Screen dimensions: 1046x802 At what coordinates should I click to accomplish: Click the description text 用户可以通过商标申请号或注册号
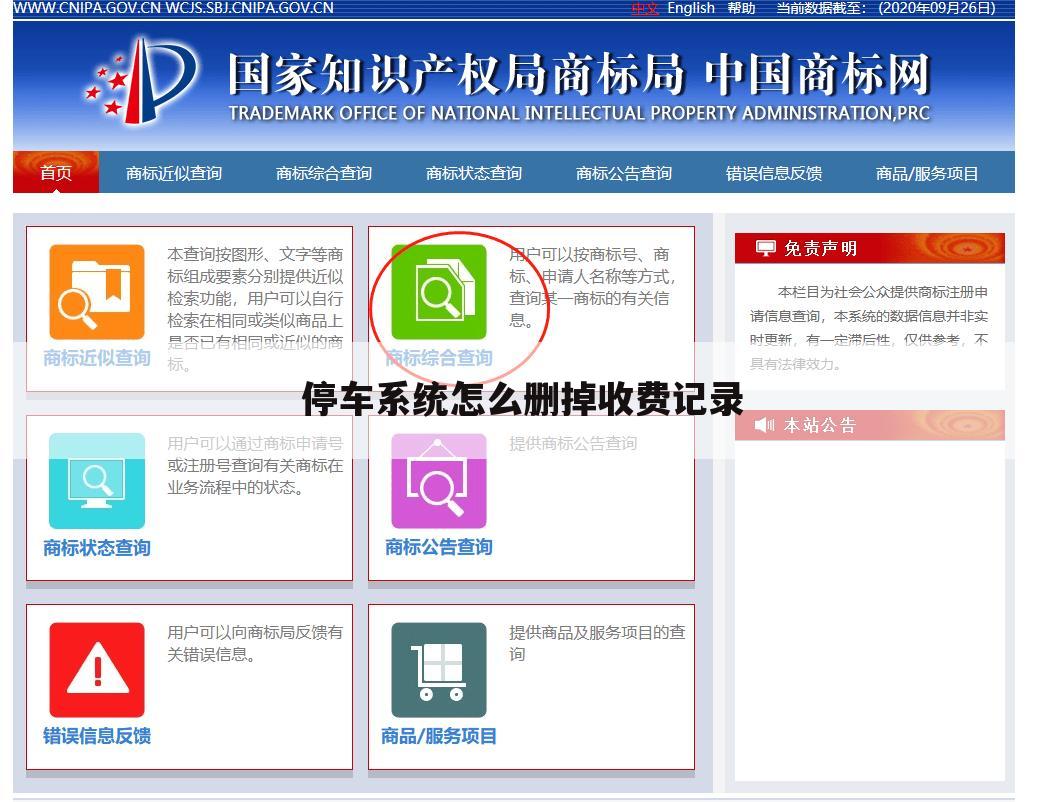point(255,466)
